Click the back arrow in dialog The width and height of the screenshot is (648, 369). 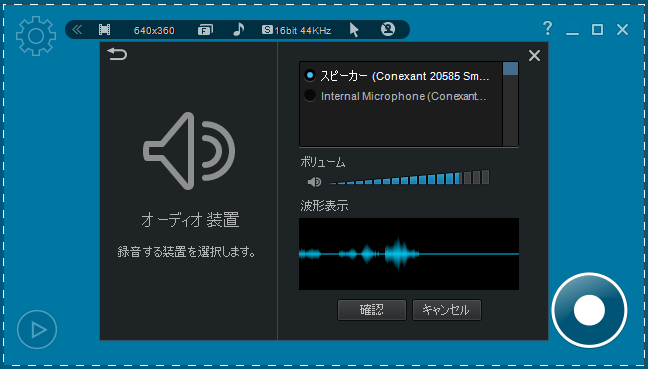coord(117,54)
